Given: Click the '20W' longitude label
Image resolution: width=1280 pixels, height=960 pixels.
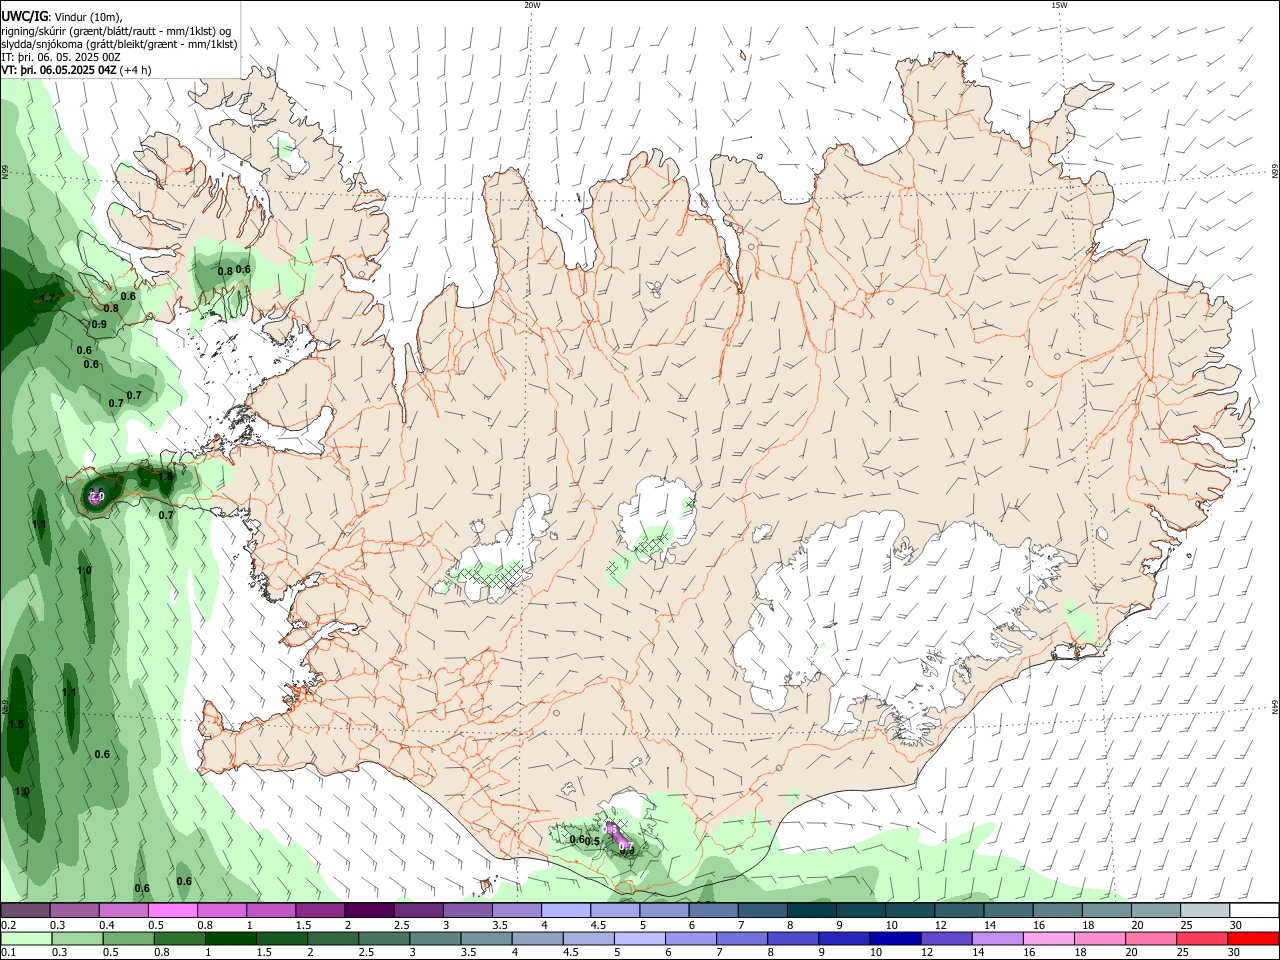Looking at the screenshot, I should pos(532,5).
